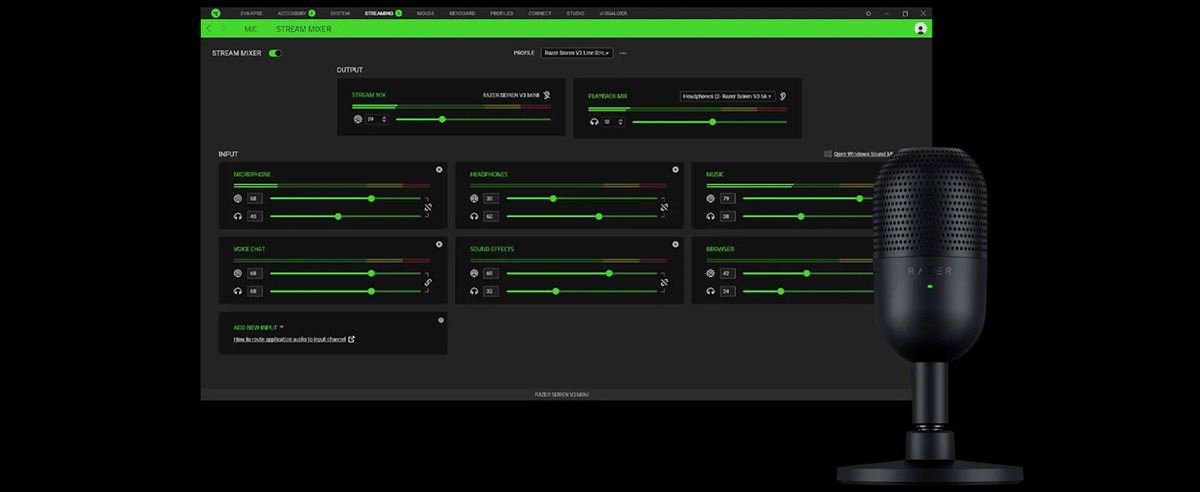
Task: Go forward with the right arrow
Action: 223,29
